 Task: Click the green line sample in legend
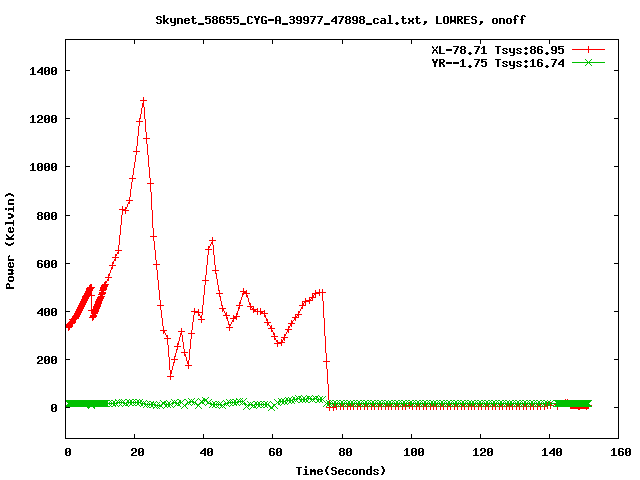[588, 63]
